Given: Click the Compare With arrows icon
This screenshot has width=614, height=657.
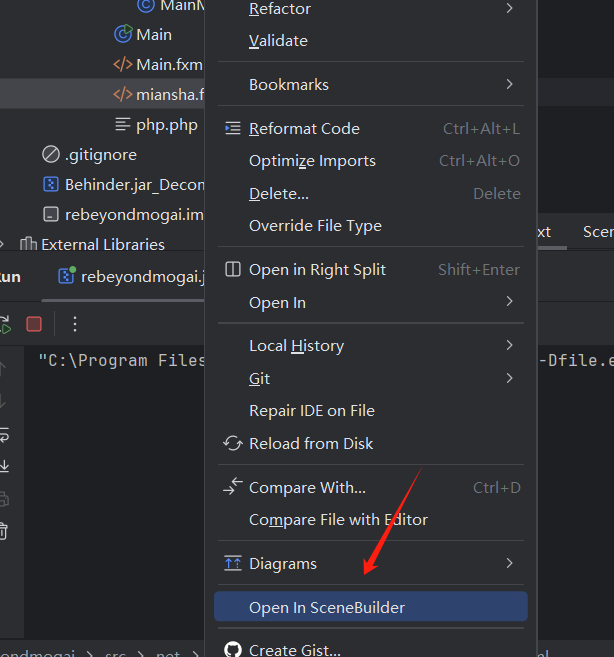Looking at the screenshot, I should click(x=233, y=486).
